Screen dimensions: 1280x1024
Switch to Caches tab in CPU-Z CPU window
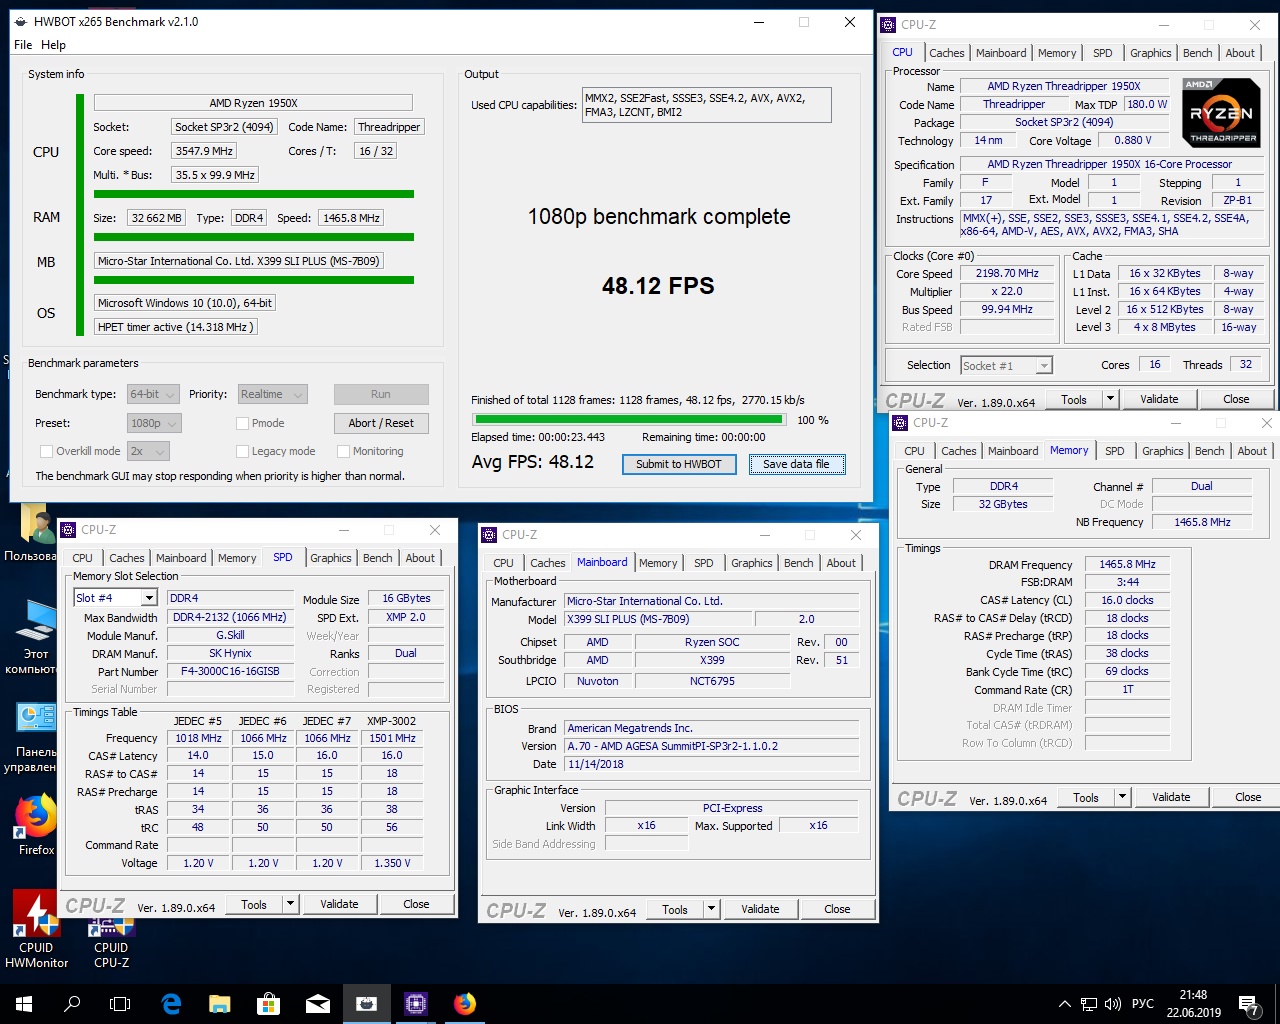tap(946, 53)
